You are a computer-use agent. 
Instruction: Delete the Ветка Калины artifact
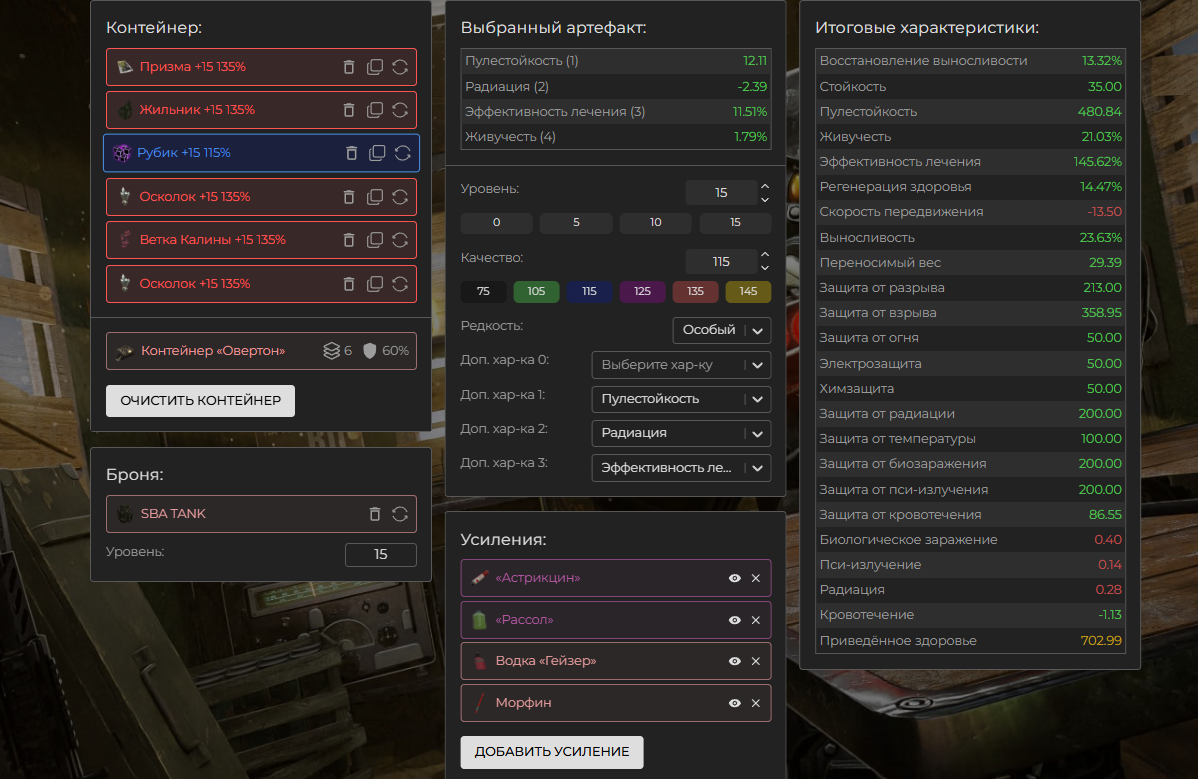tap(348, 240)
